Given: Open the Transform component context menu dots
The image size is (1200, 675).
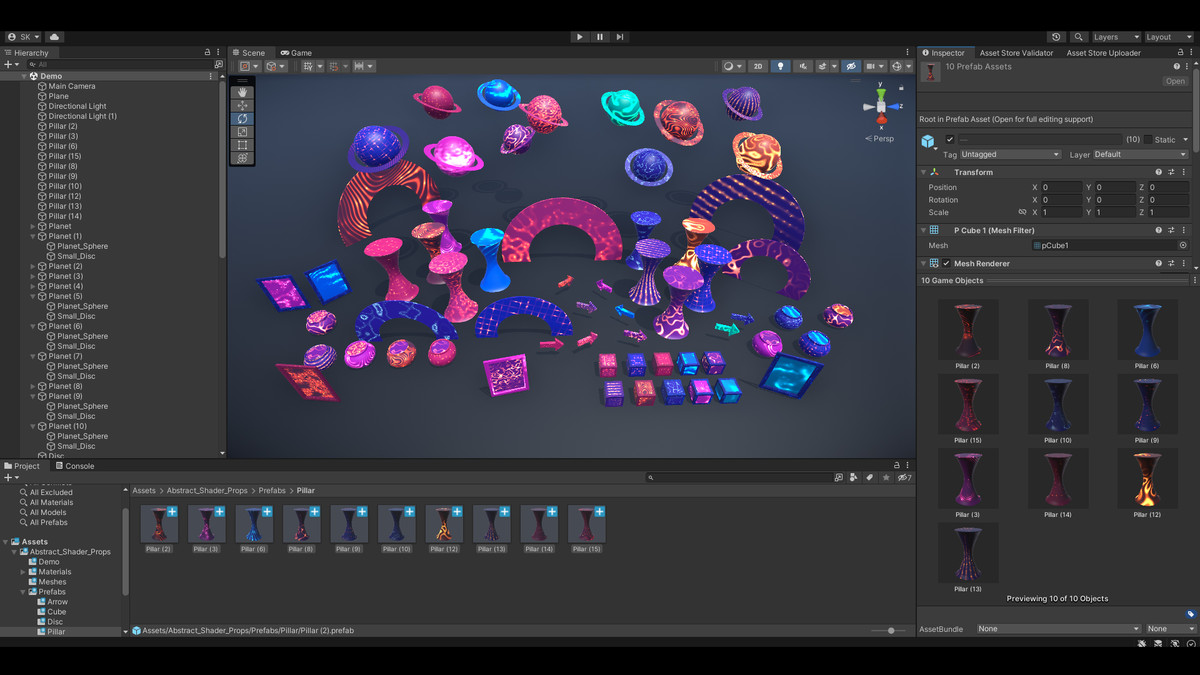Looking at the screenshot, I should (1184, 171).
